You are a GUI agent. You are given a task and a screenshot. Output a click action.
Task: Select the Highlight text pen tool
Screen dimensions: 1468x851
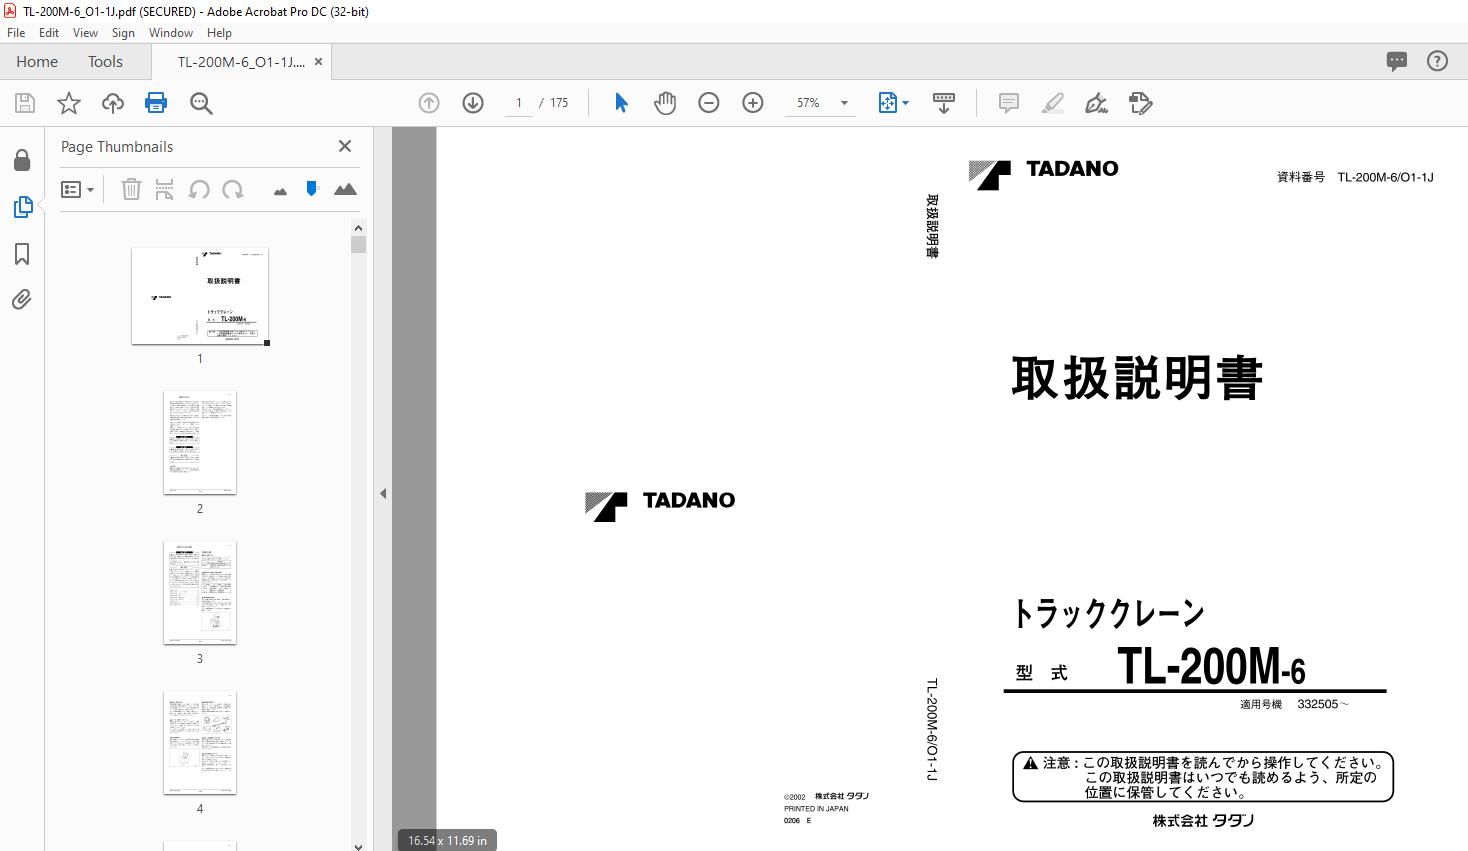[x=1053, y=103]
